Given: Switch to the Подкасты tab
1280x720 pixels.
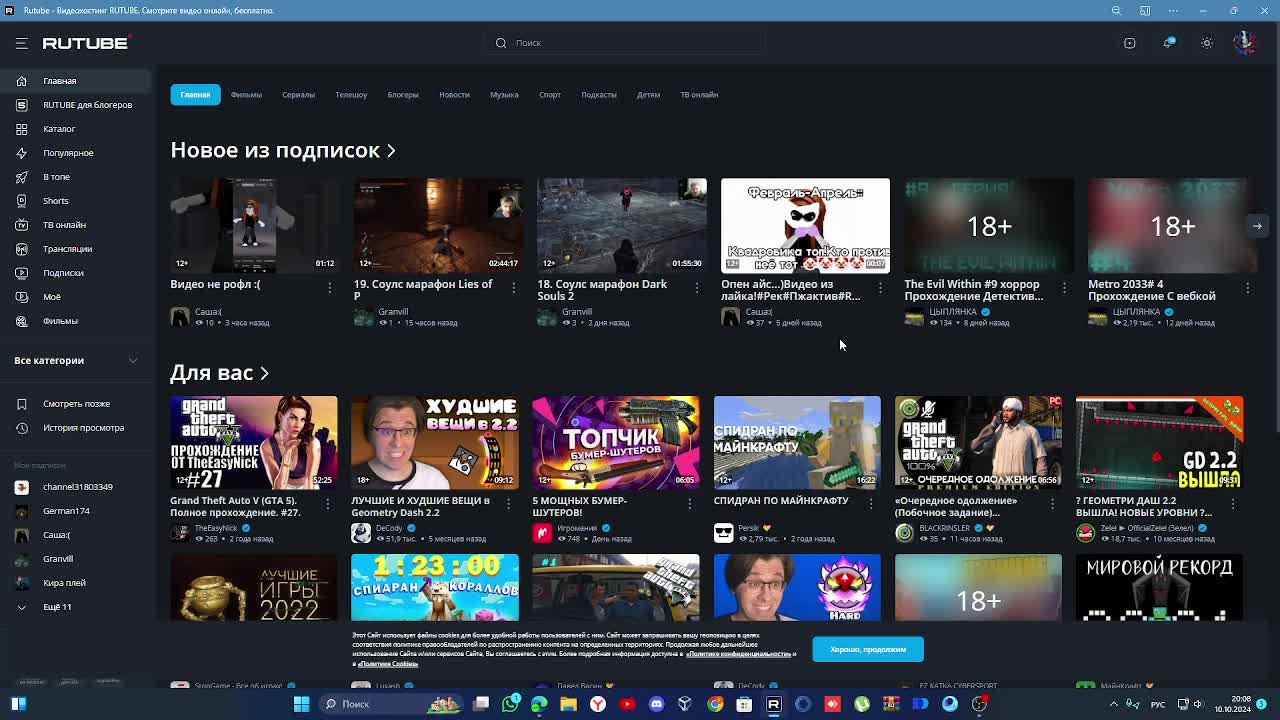Looking at the screenshot, I should 599,95.
